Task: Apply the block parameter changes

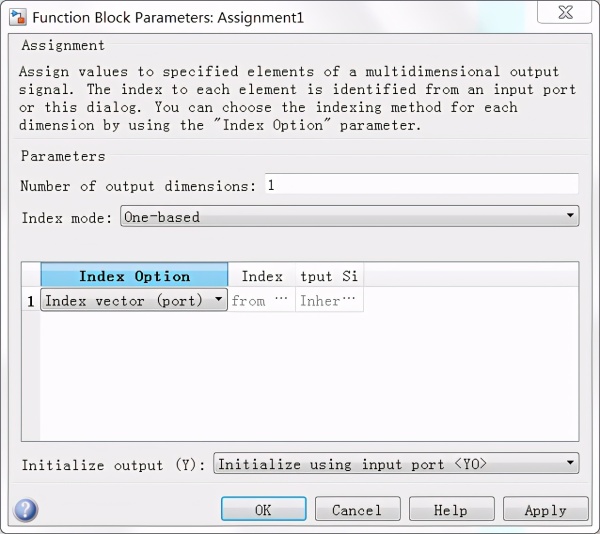Action: tap(546, 509)
